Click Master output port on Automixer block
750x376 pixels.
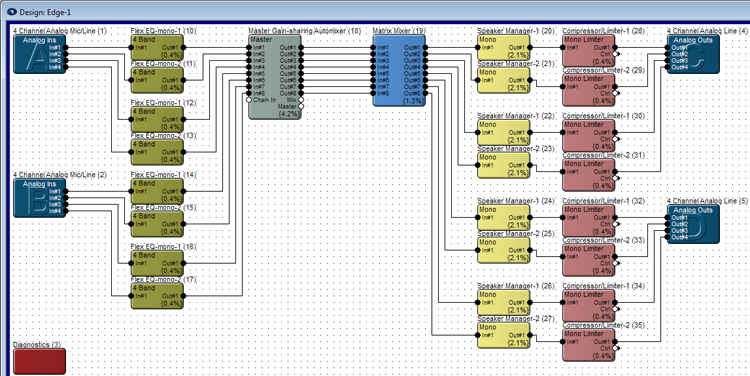[x=301, y=106]
